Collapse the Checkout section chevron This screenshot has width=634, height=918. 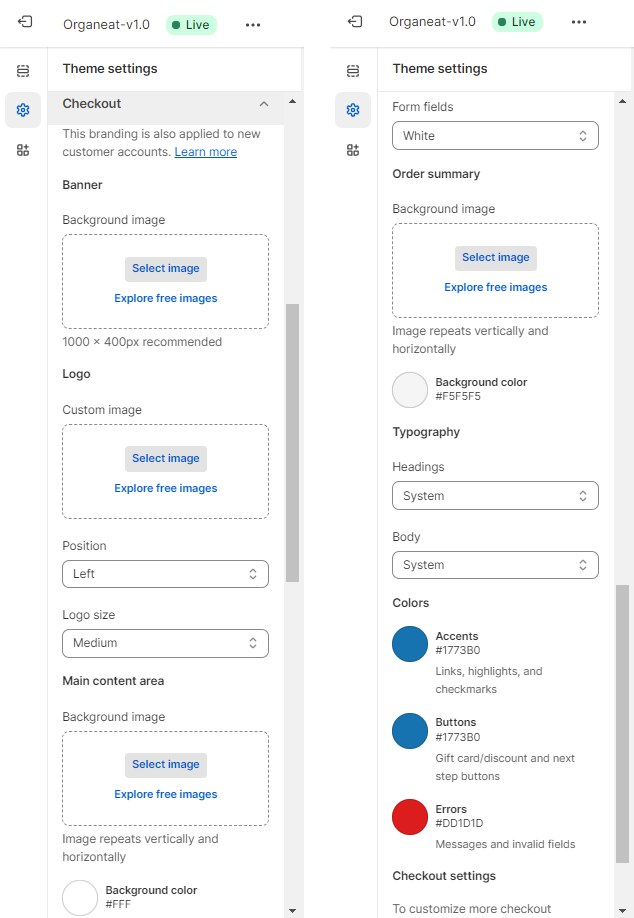coord(264,104)
